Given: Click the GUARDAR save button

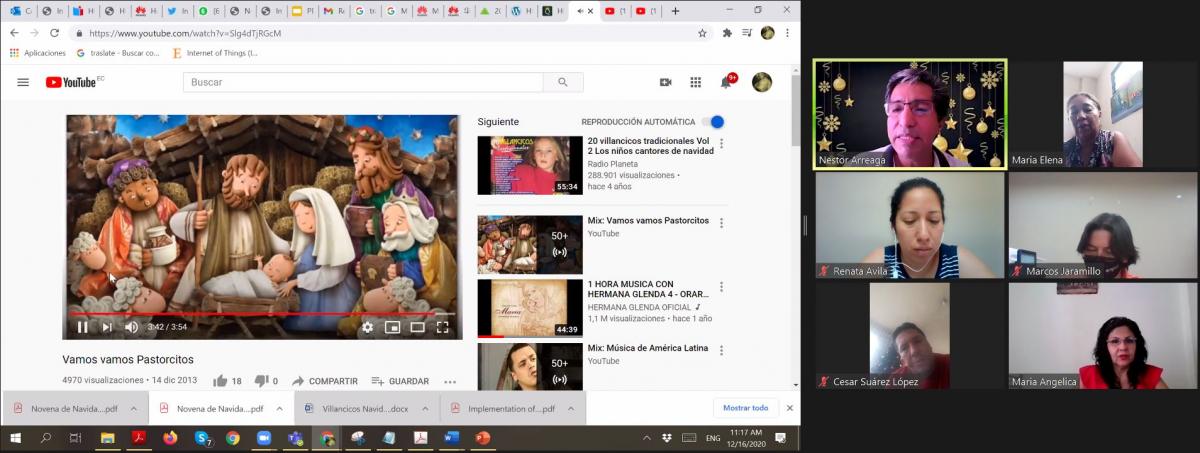Looking at the screenshot, I should (x=400, y=381).
